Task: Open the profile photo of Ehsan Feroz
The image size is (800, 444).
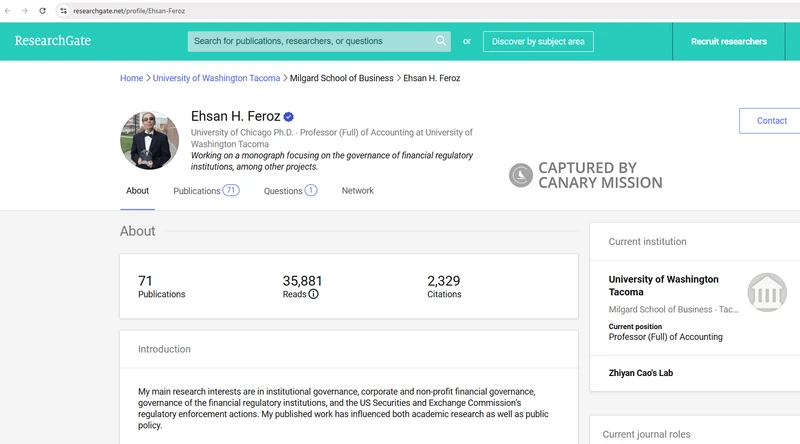Action: point(149,140)
